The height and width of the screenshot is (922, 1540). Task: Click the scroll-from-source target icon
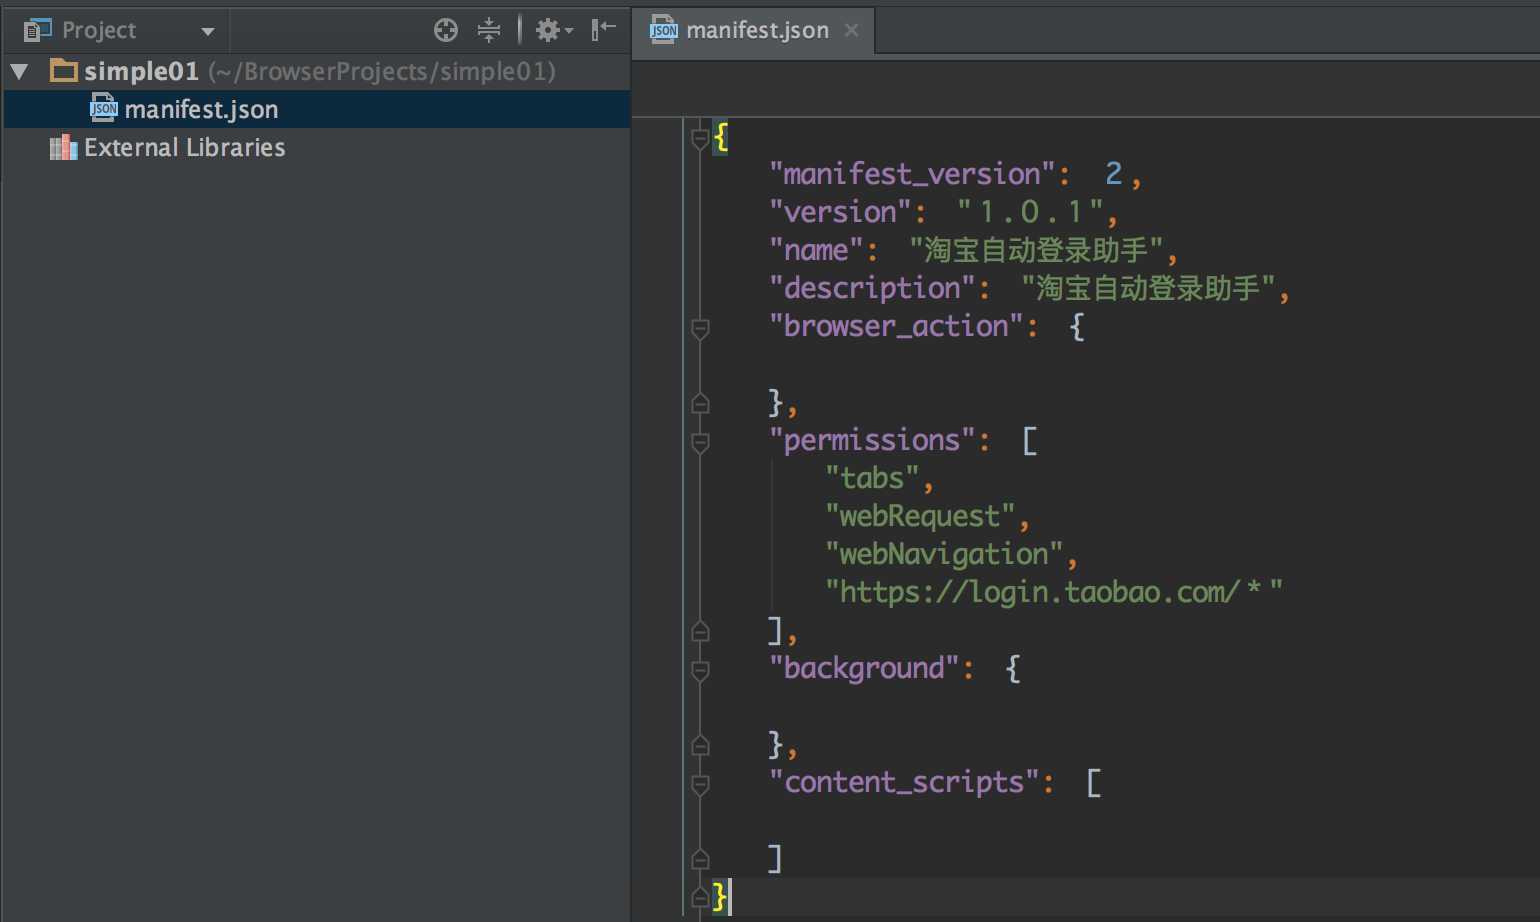coord(446,30)
